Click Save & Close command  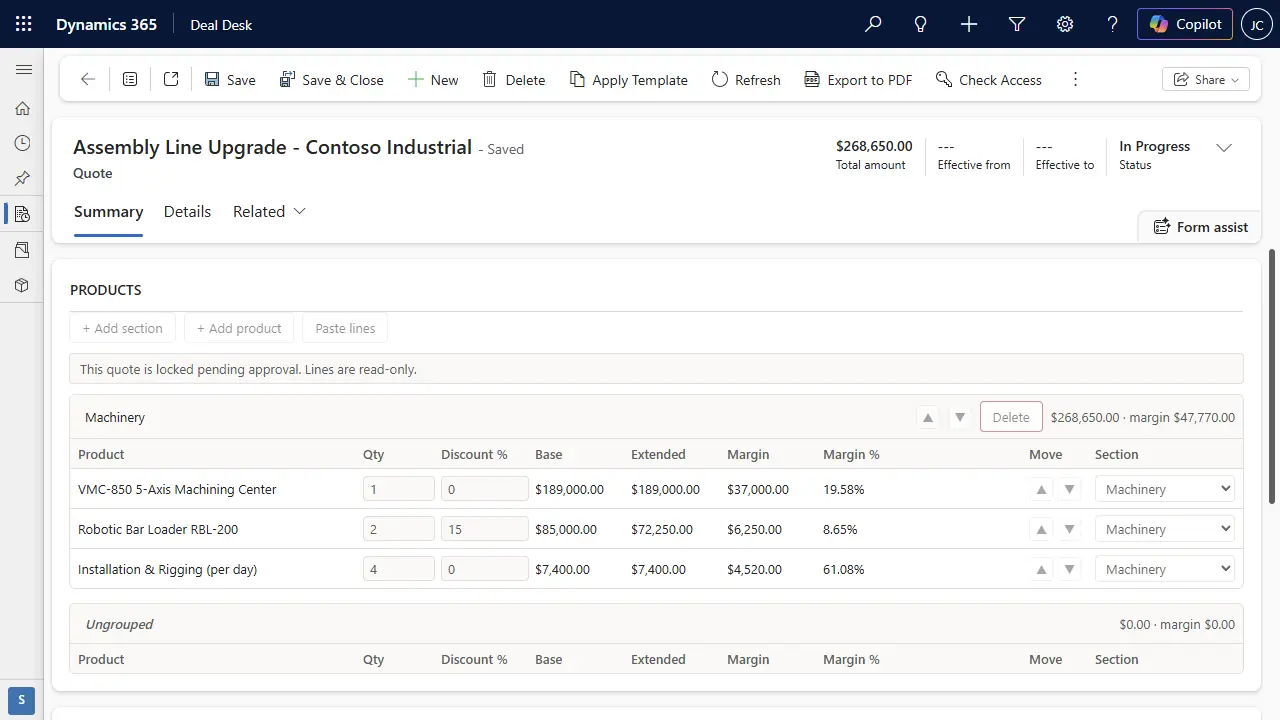point(331,79)
